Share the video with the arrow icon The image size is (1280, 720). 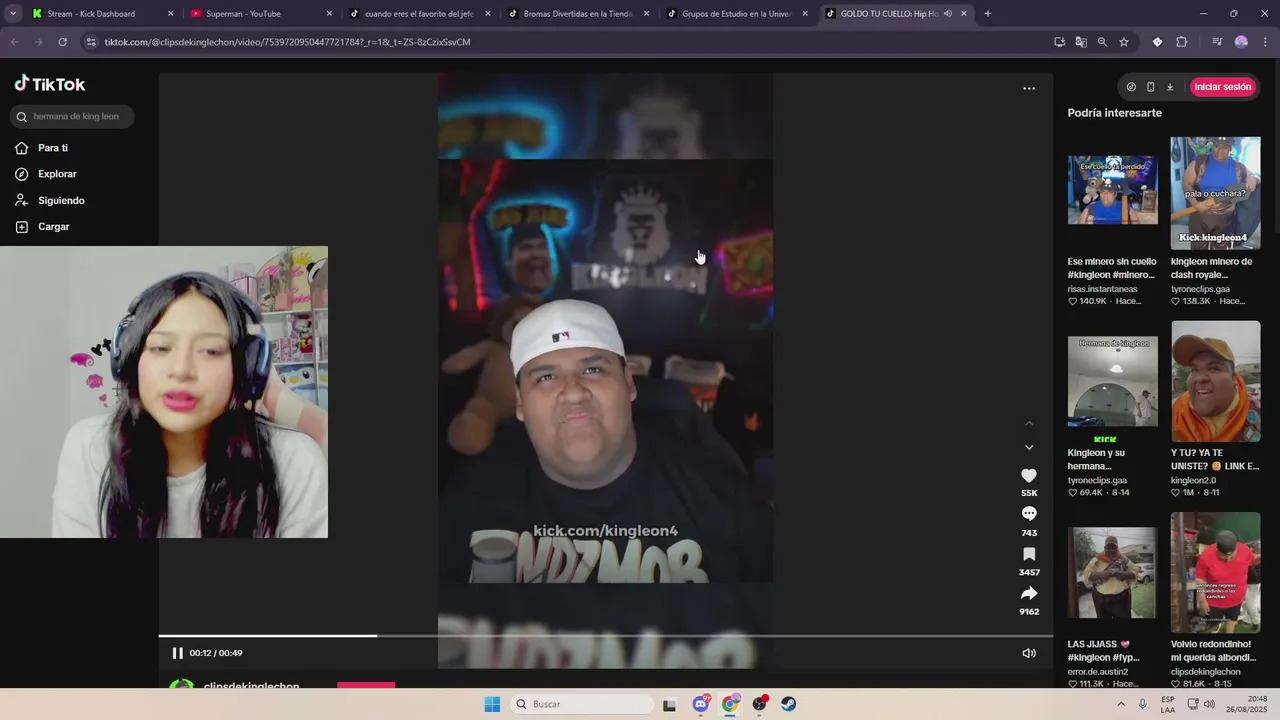(1029, 593)
